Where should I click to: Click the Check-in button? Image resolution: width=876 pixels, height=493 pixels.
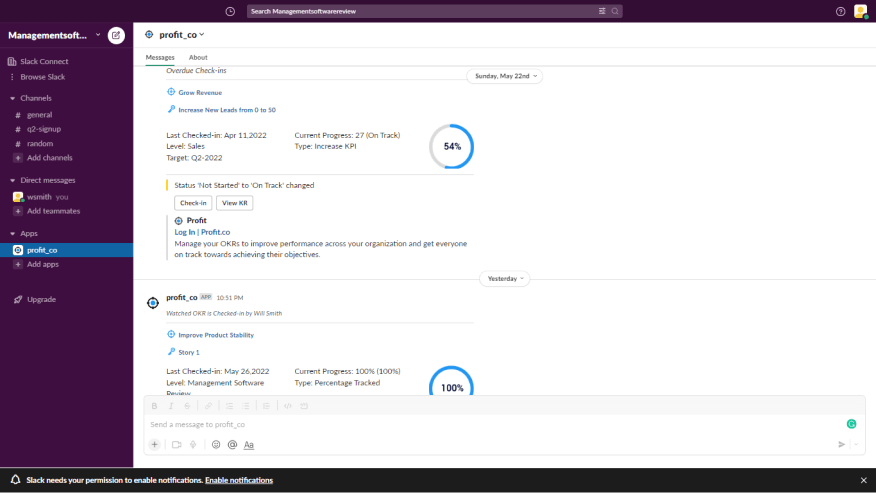pyautogui.click(x=193, y=203)
